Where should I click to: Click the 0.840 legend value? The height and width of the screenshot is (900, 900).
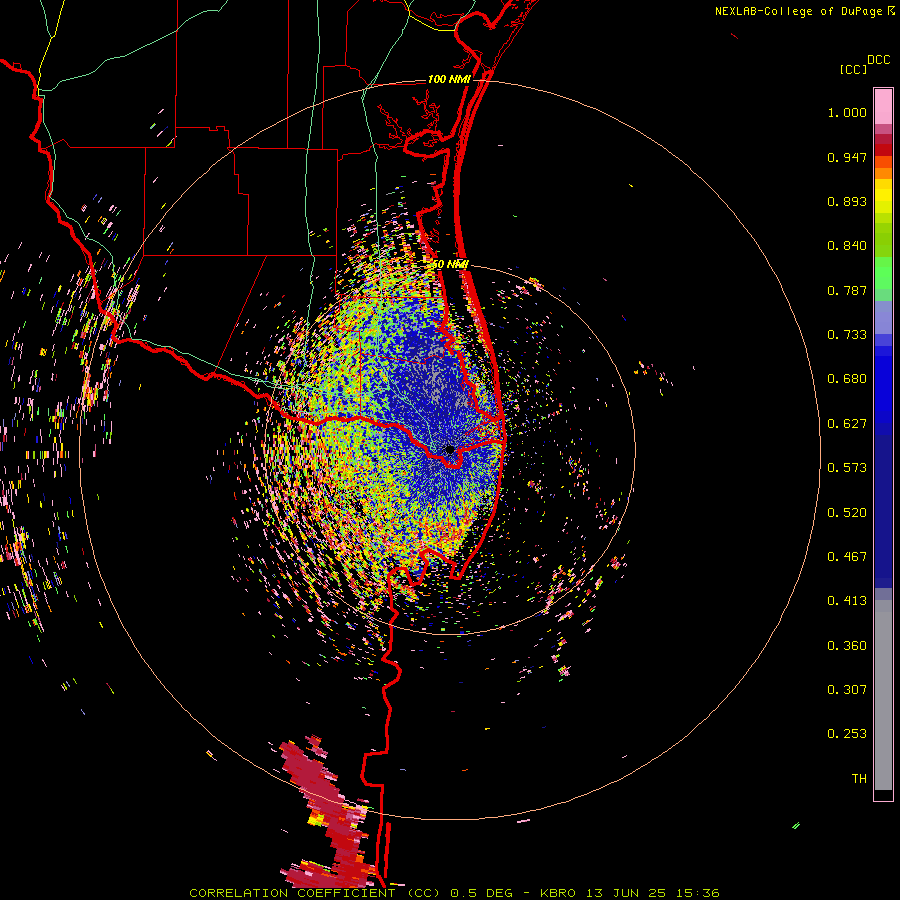(847, 246)
